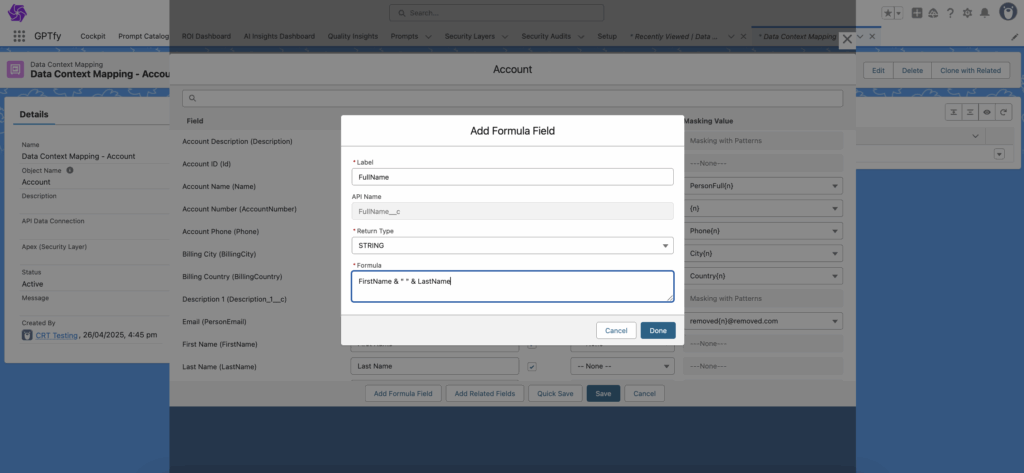Open the ROI Dashboard tab

tap(206, 37)
